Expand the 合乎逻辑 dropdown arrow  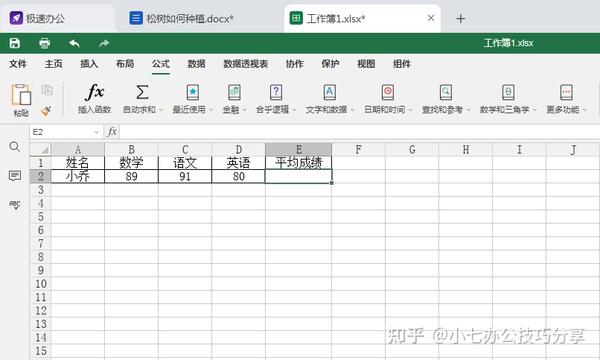click(x=294, y=110)
